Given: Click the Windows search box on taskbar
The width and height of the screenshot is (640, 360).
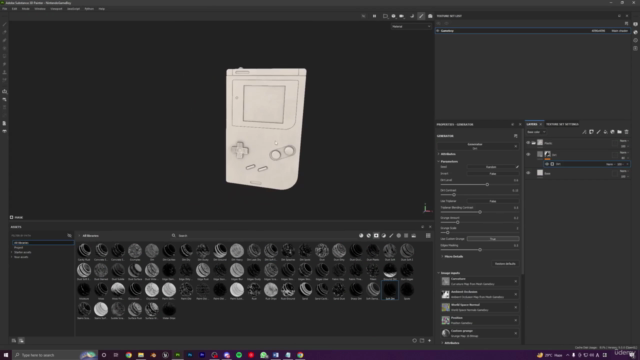Looking at the screenshot, I should click(x=54, y=355).
